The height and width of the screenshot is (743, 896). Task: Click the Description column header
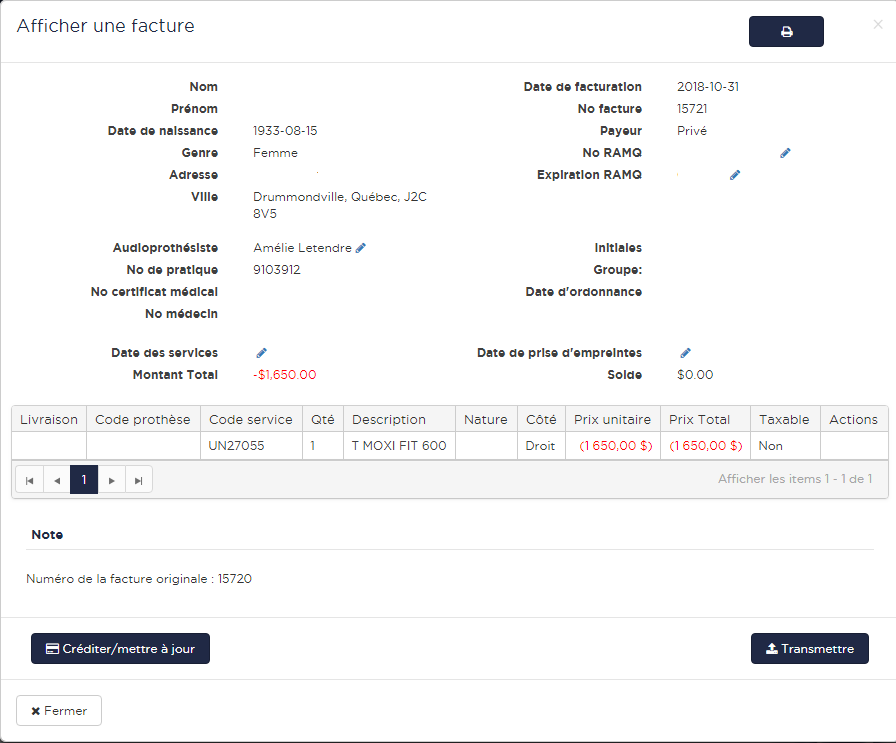389,419
